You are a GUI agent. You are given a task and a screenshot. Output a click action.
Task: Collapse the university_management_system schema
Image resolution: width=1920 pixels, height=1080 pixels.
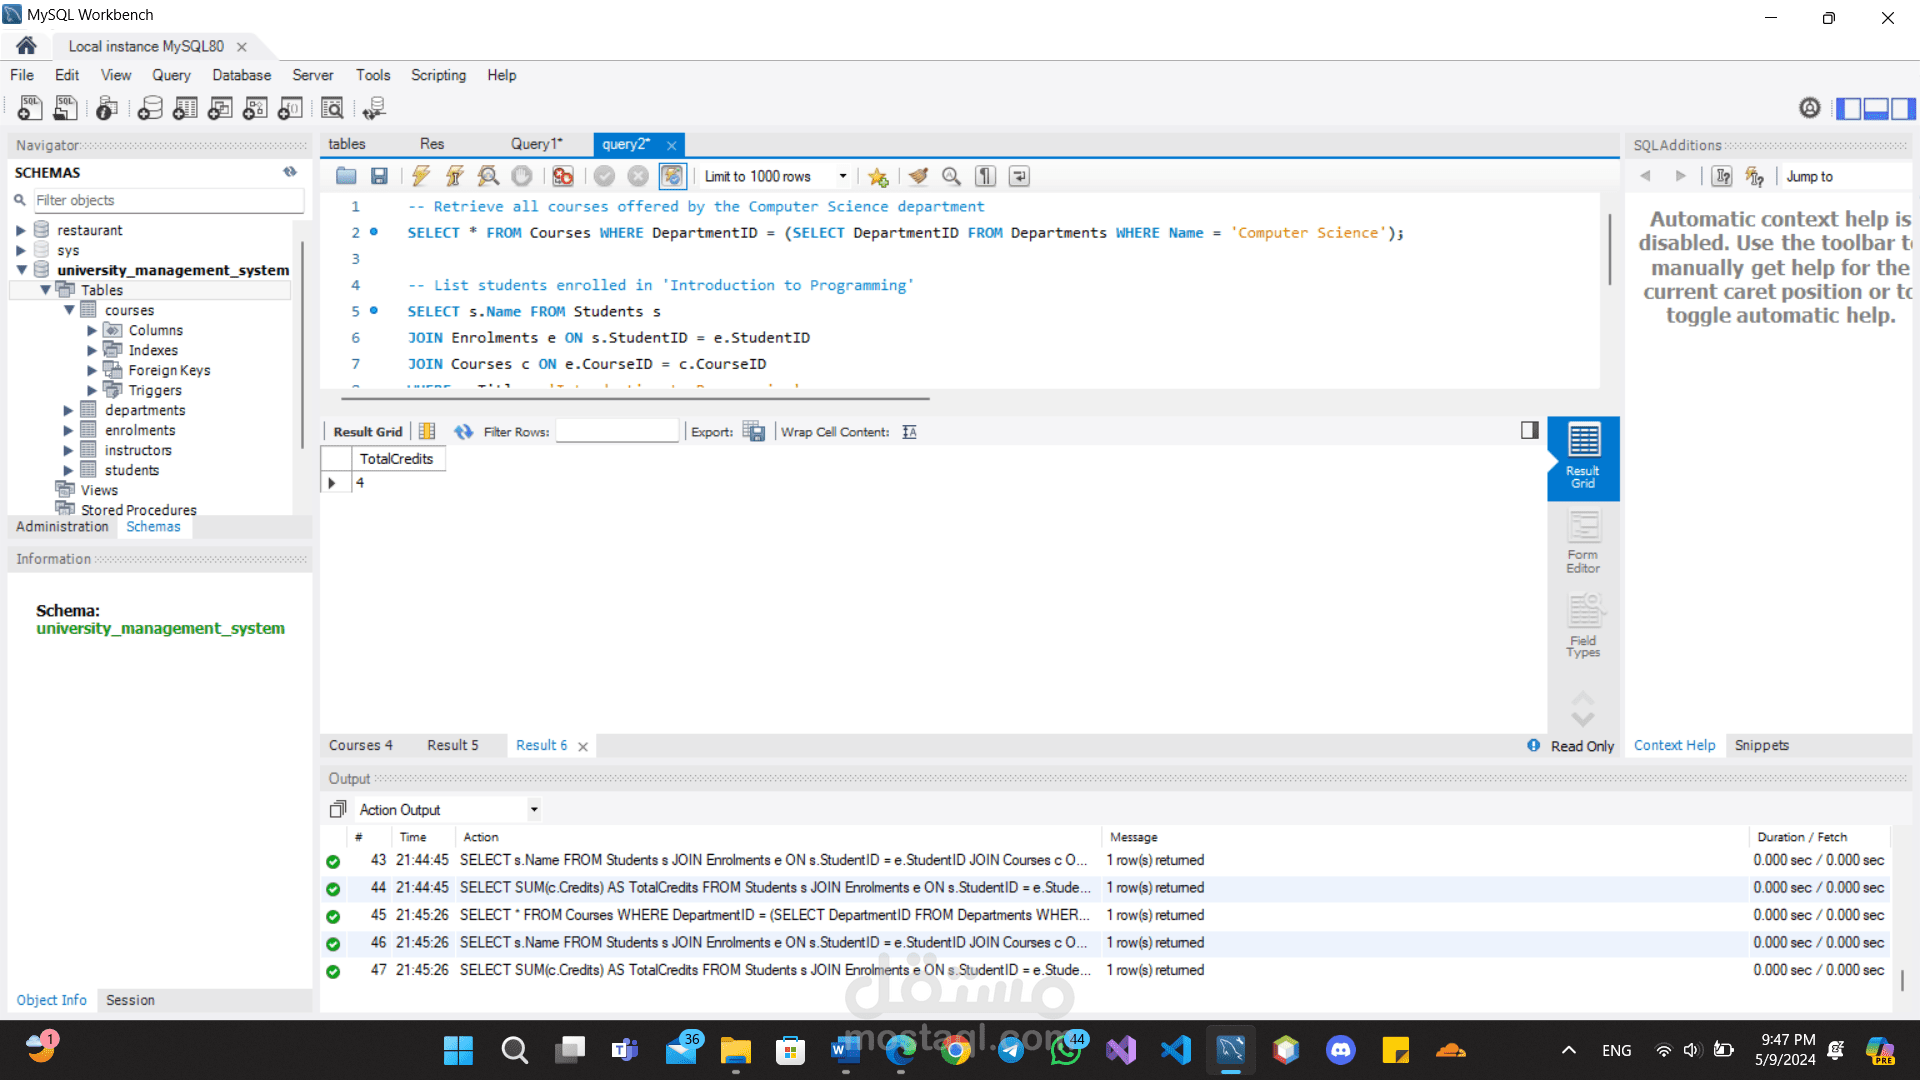point(21,270)
